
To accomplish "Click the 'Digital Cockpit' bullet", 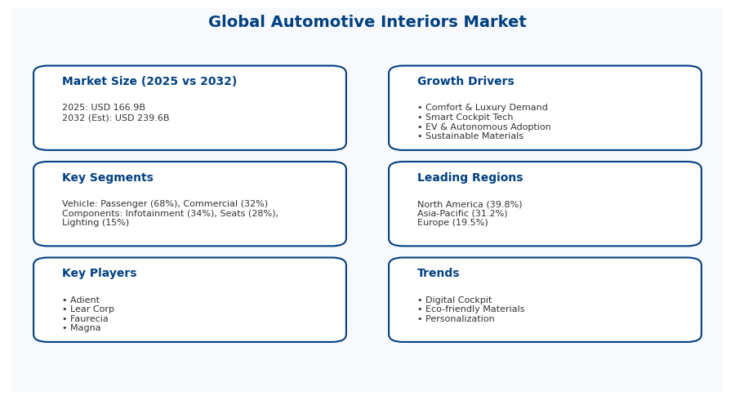I will coord(455,300).
